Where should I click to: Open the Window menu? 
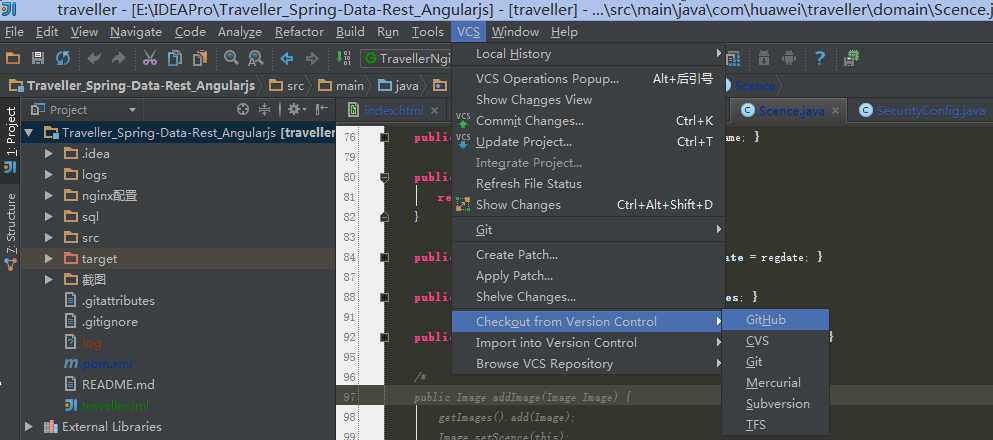click(x=515, y=32)
